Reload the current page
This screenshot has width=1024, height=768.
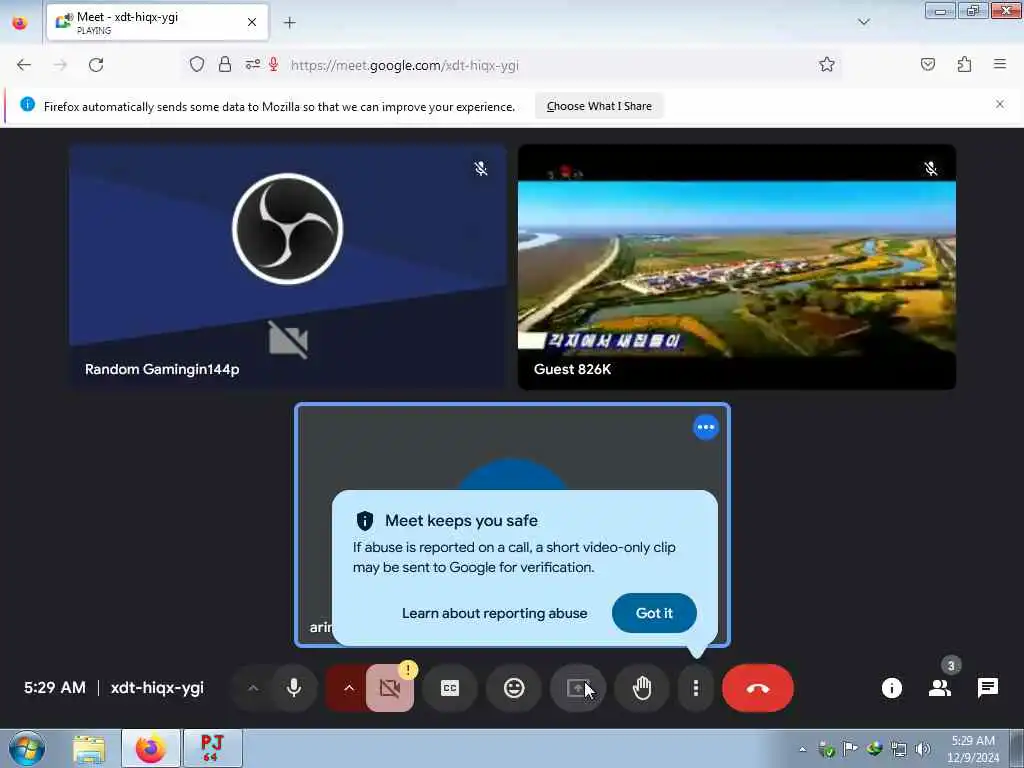[x=96, y=65]
